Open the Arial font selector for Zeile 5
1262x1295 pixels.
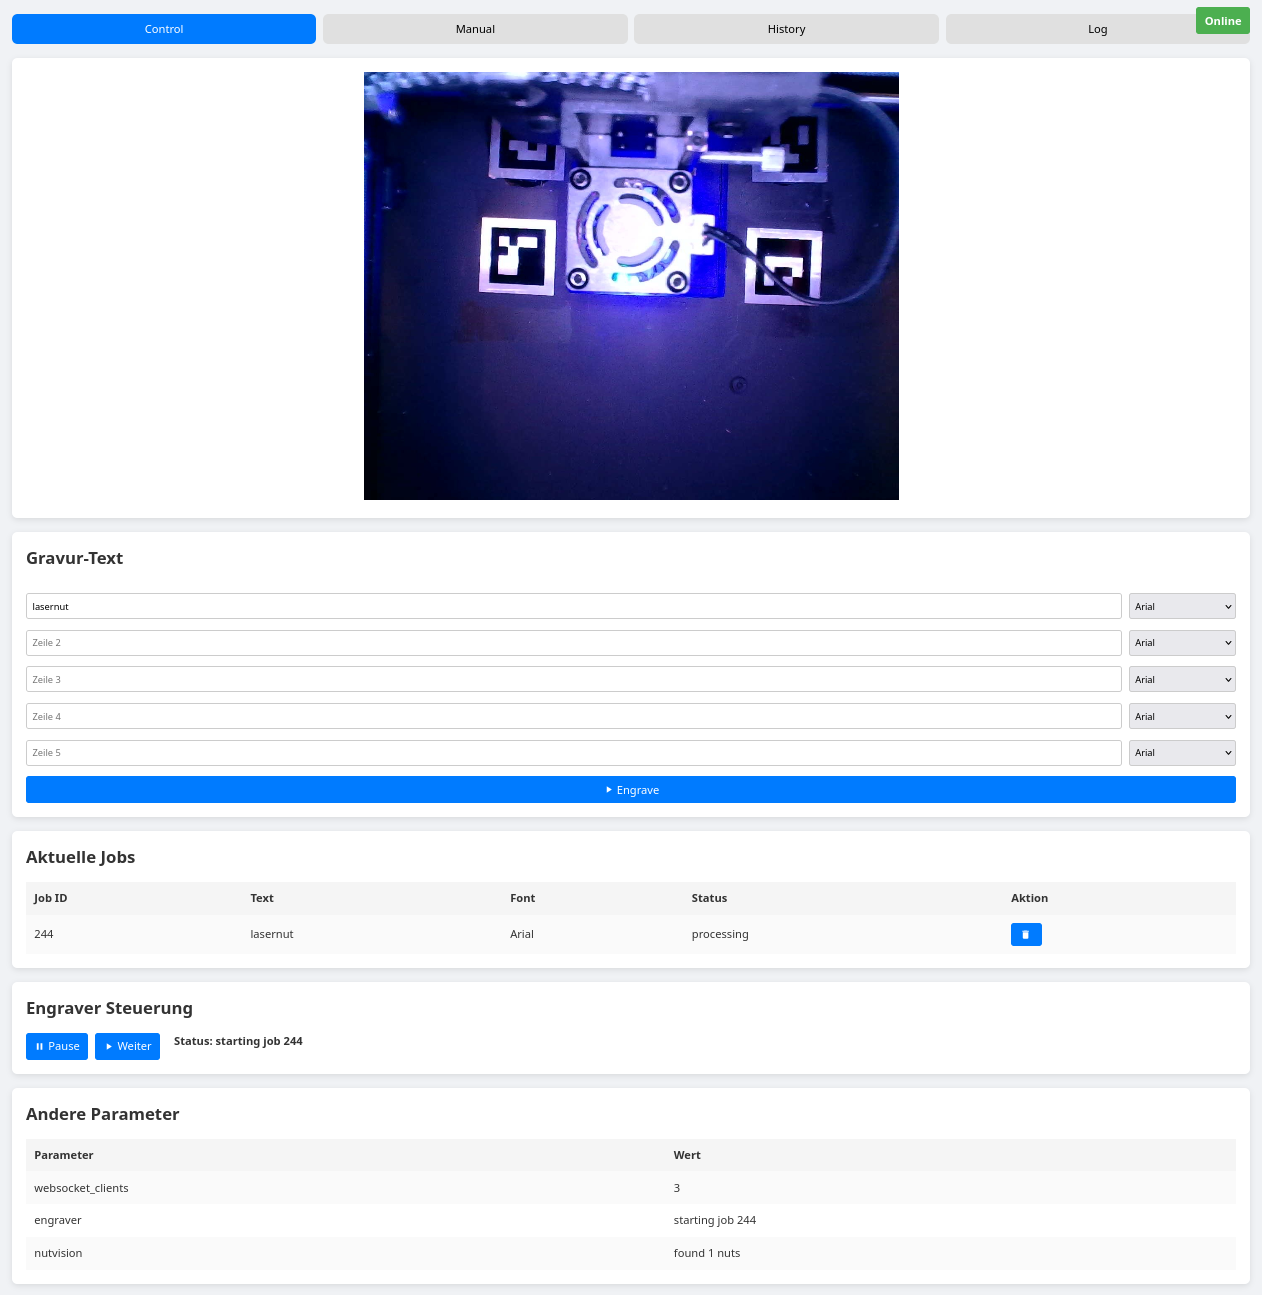click(x=1182, y=752)
